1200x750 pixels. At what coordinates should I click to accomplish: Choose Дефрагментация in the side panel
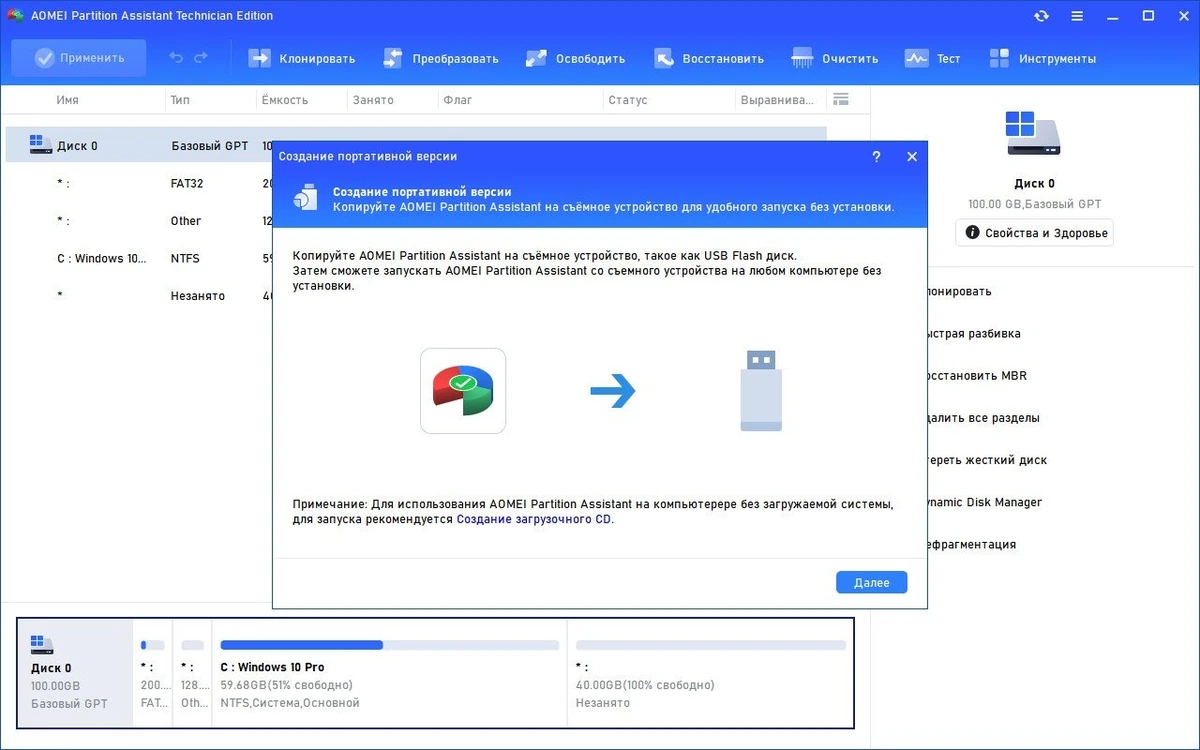click(x=972, y=544)
